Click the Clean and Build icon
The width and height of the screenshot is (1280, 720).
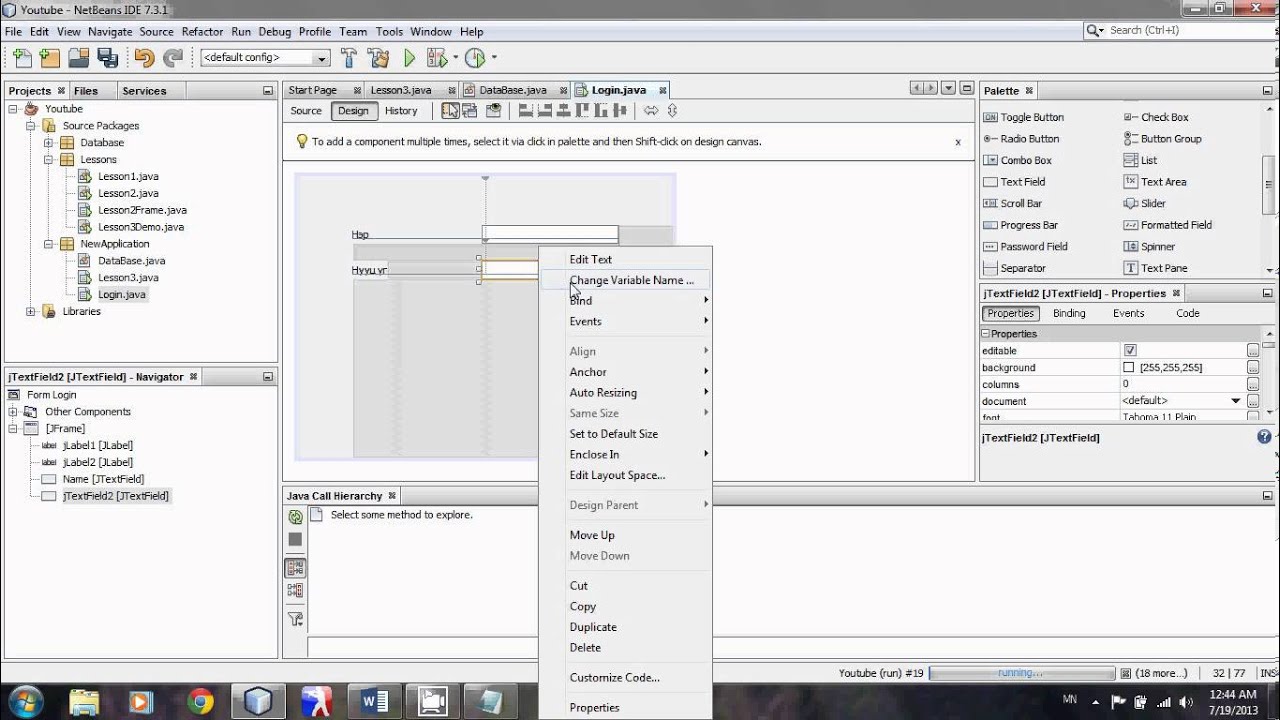tap(378, 58)
